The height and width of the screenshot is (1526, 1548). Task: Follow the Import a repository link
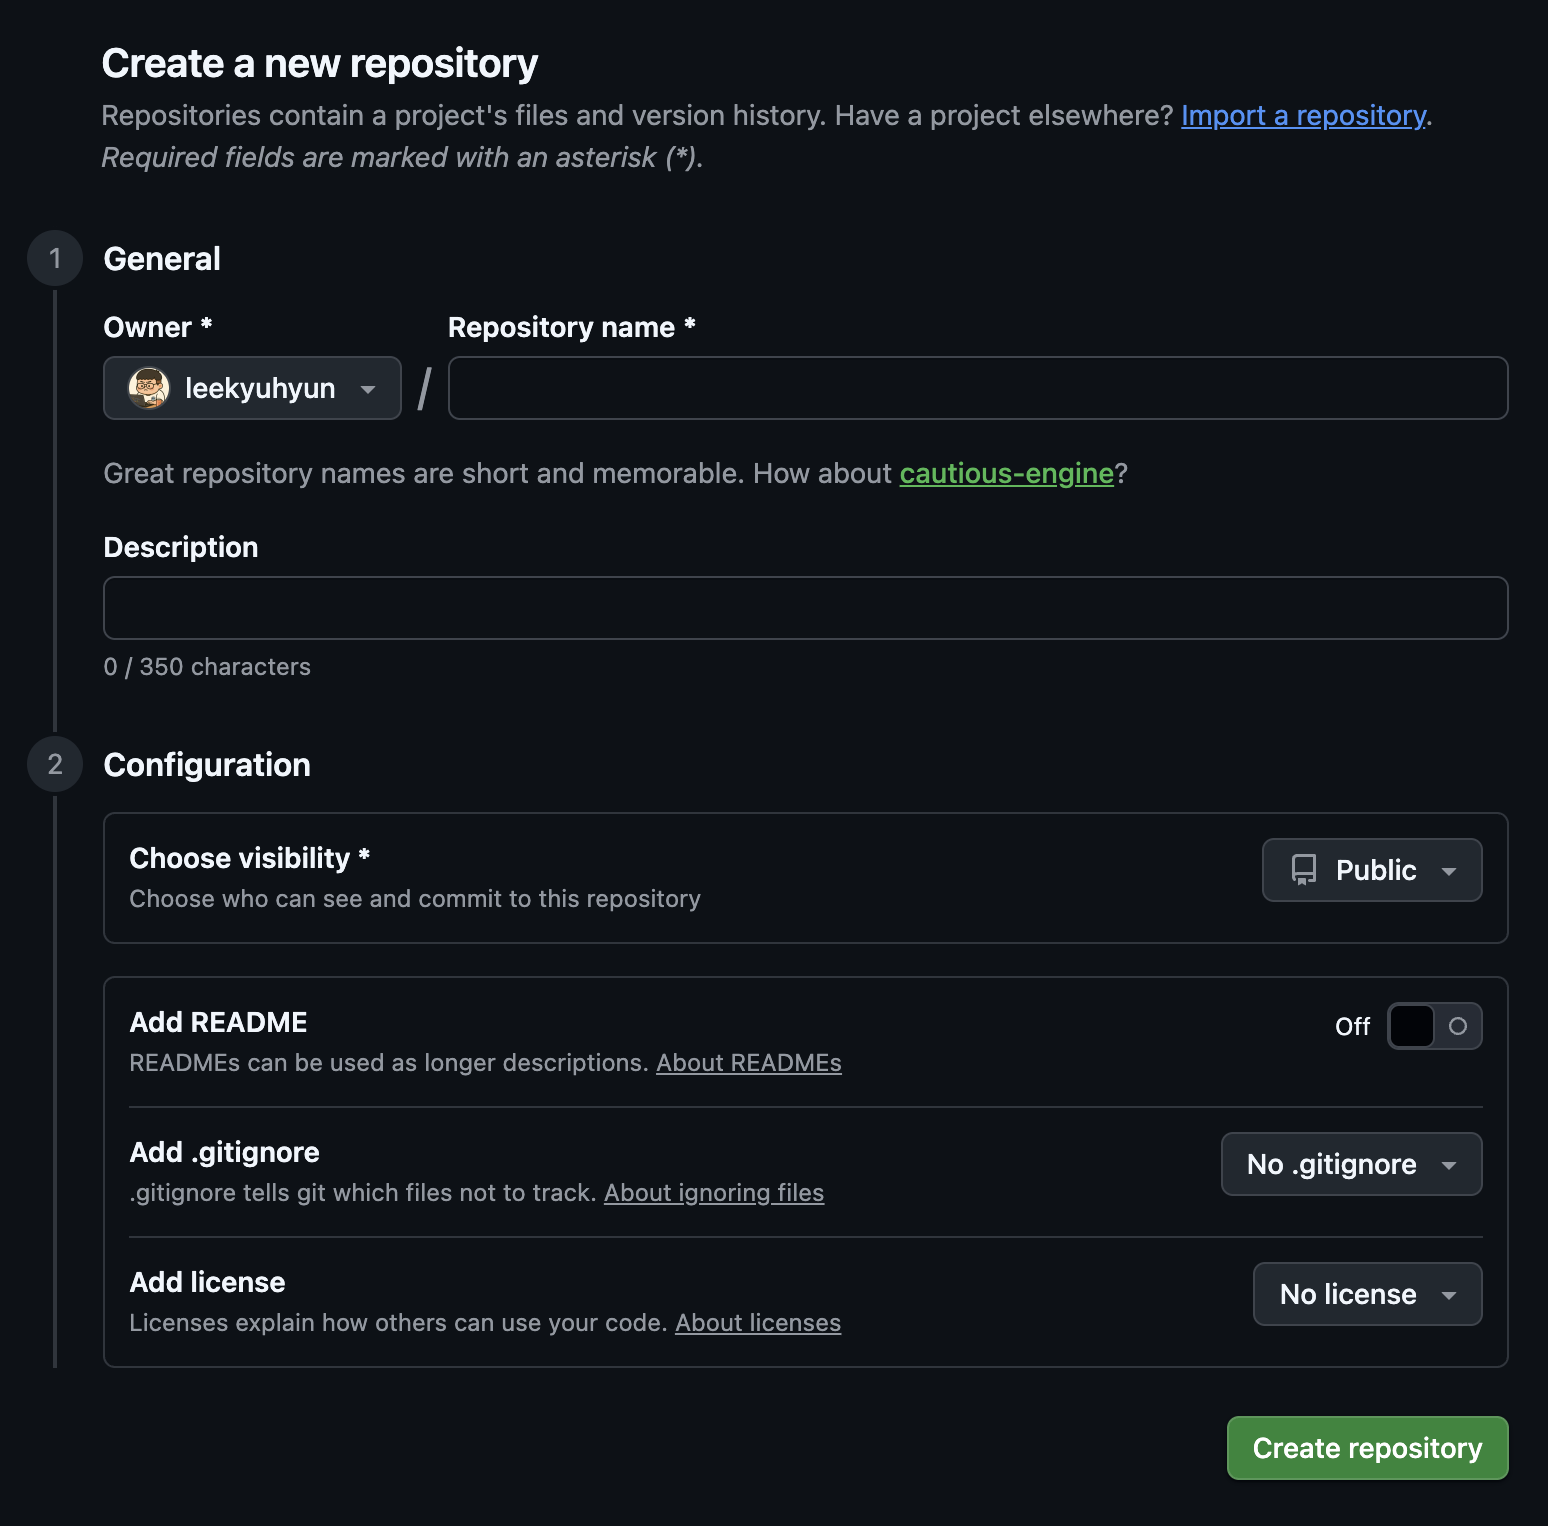pyautogui.click(x=1303, y=116)
